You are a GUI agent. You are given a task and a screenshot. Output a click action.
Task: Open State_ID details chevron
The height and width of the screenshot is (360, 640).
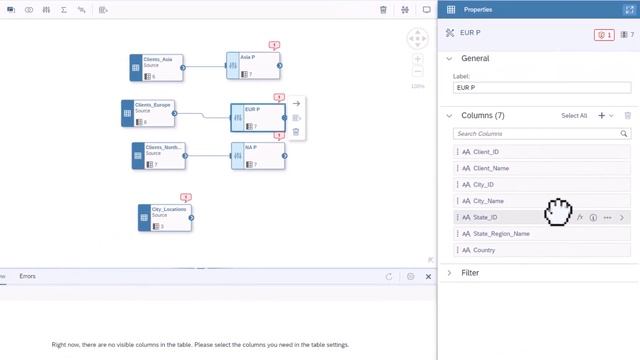click(x=622, y=218)
